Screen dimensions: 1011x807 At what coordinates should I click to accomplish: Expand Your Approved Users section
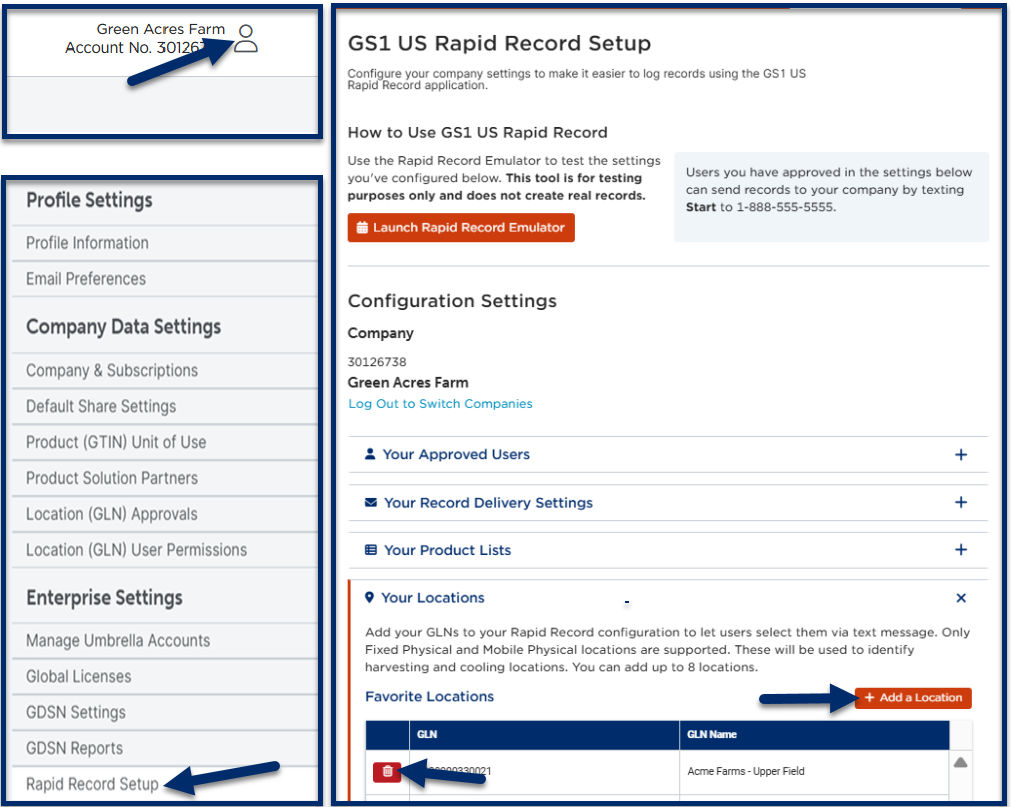[x=961, y=454]
